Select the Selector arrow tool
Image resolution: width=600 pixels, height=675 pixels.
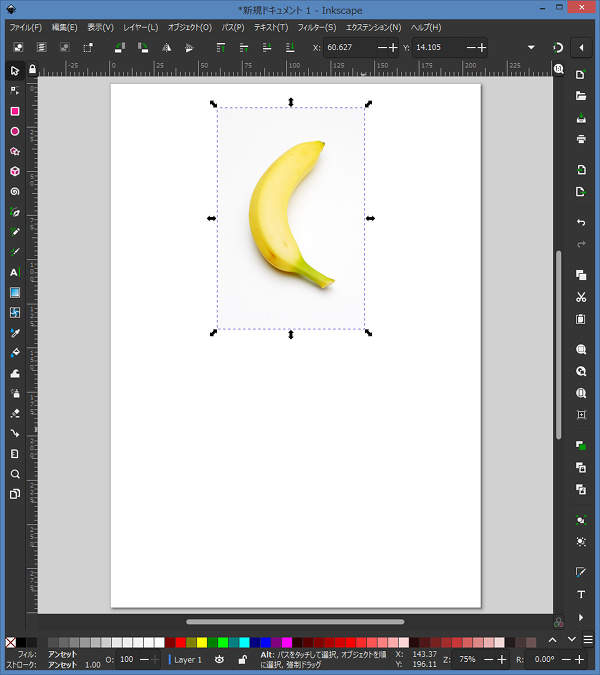(15, 71)
